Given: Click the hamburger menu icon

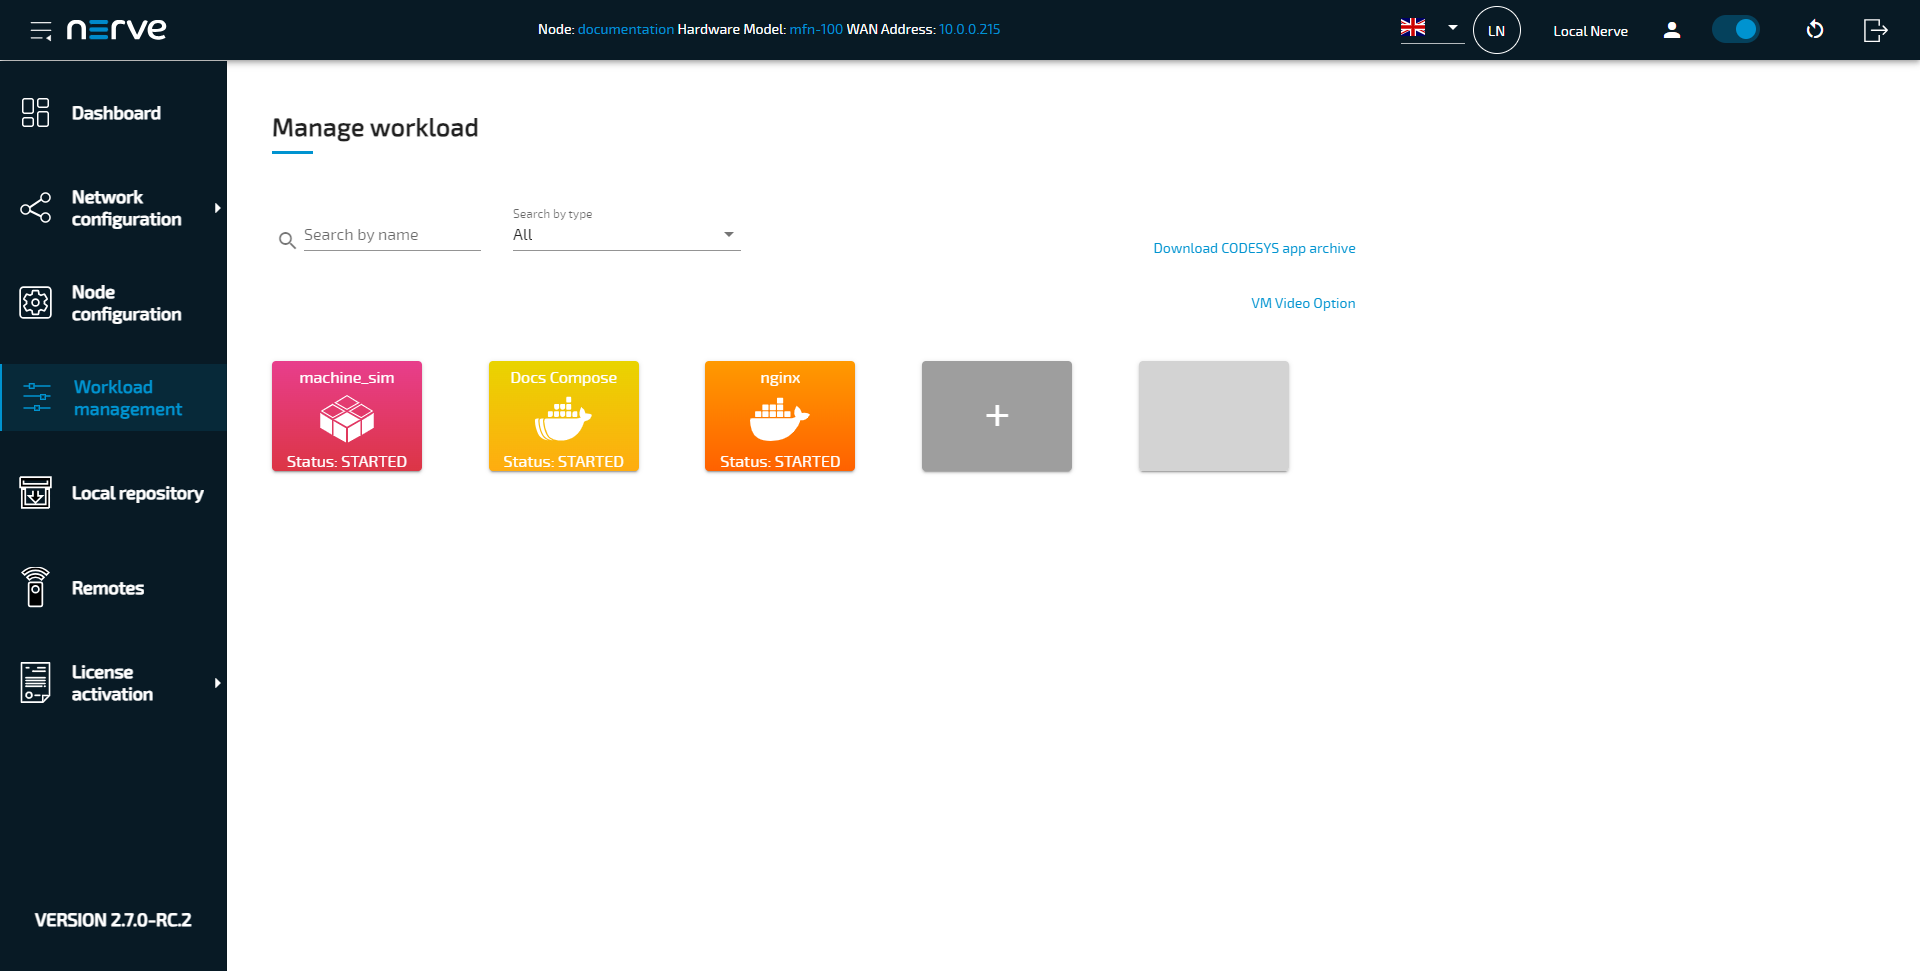Looking at the screenshot, I should click(40, 31).
